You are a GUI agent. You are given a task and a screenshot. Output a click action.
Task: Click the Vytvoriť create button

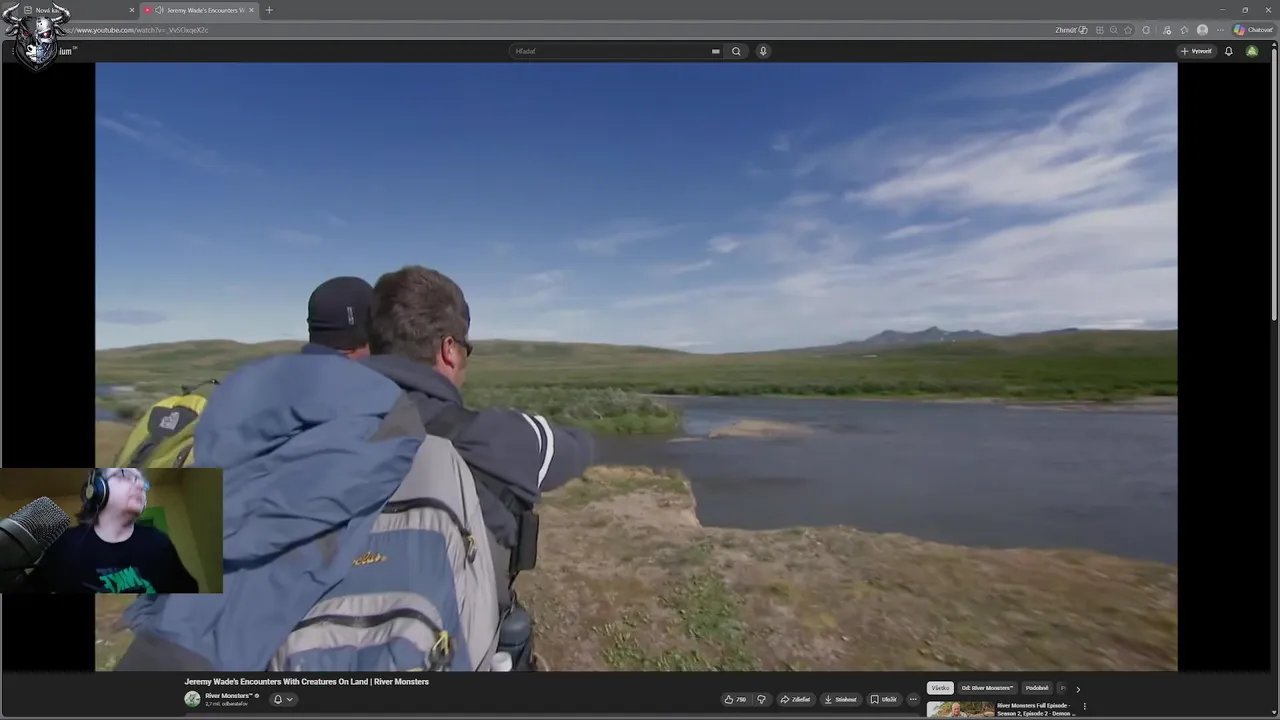[x=1196, y=51]
